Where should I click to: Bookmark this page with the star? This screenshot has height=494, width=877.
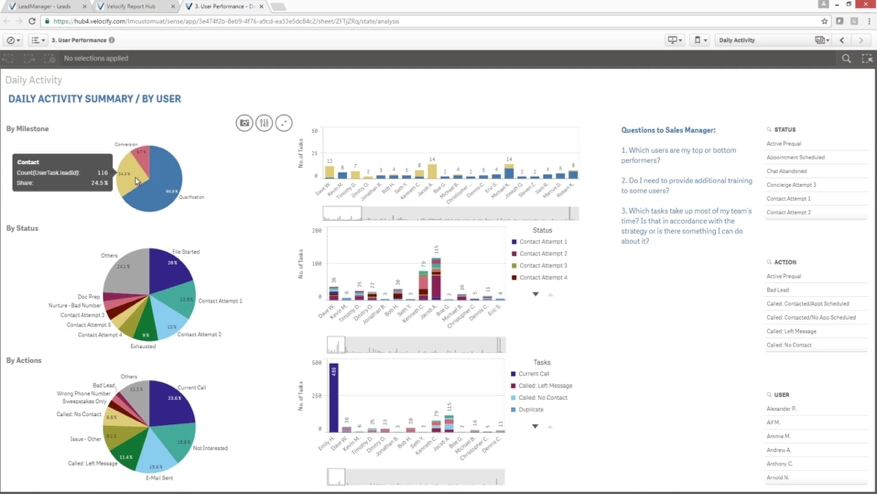(x=824, y=21)
